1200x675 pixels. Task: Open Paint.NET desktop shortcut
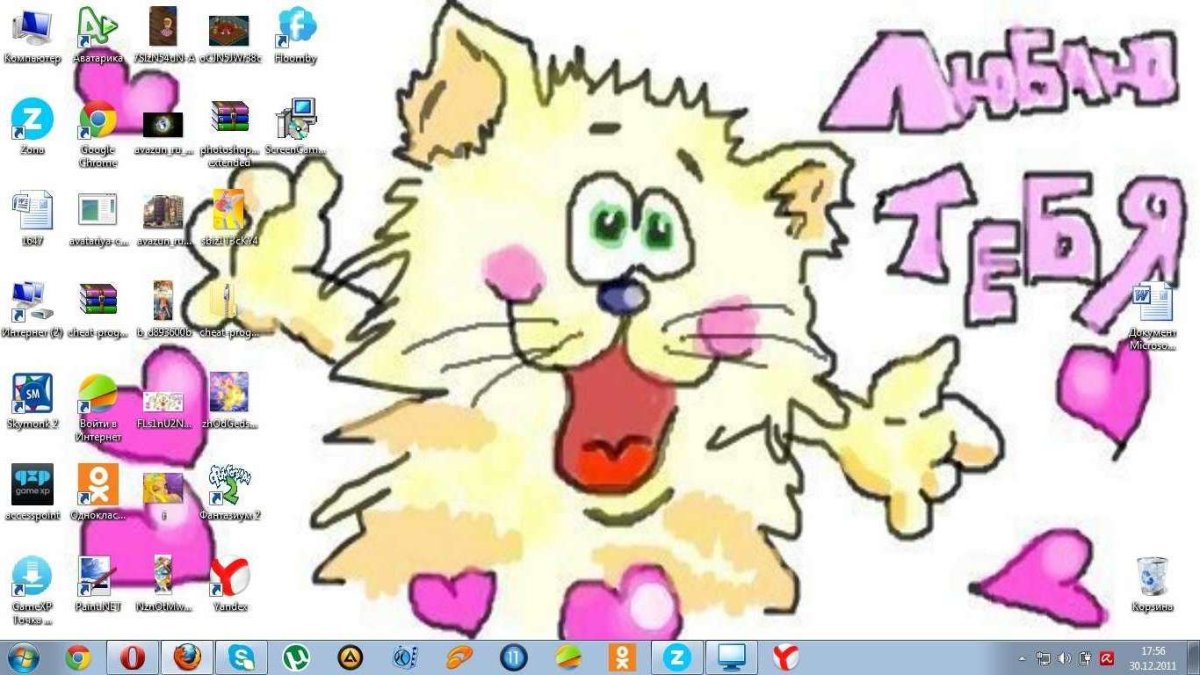97,576
